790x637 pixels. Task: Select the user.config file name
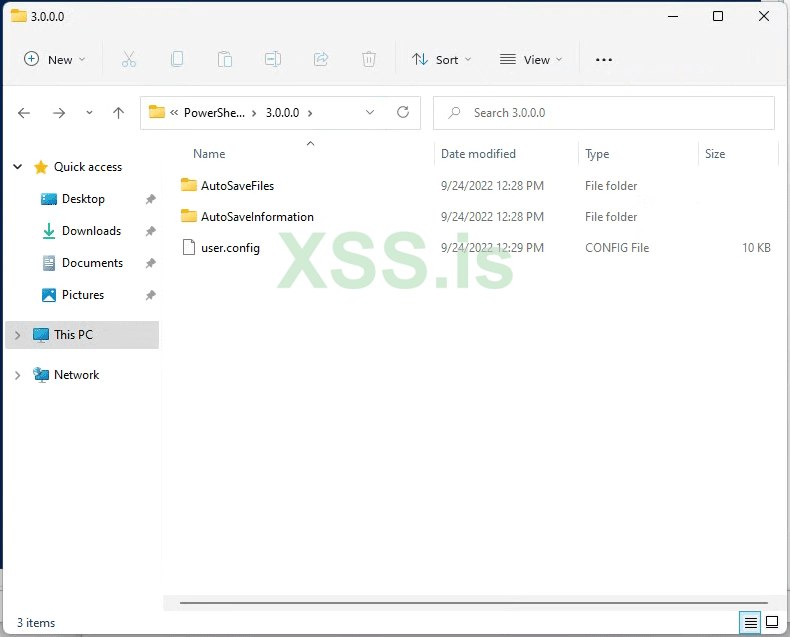pos(230,248)
